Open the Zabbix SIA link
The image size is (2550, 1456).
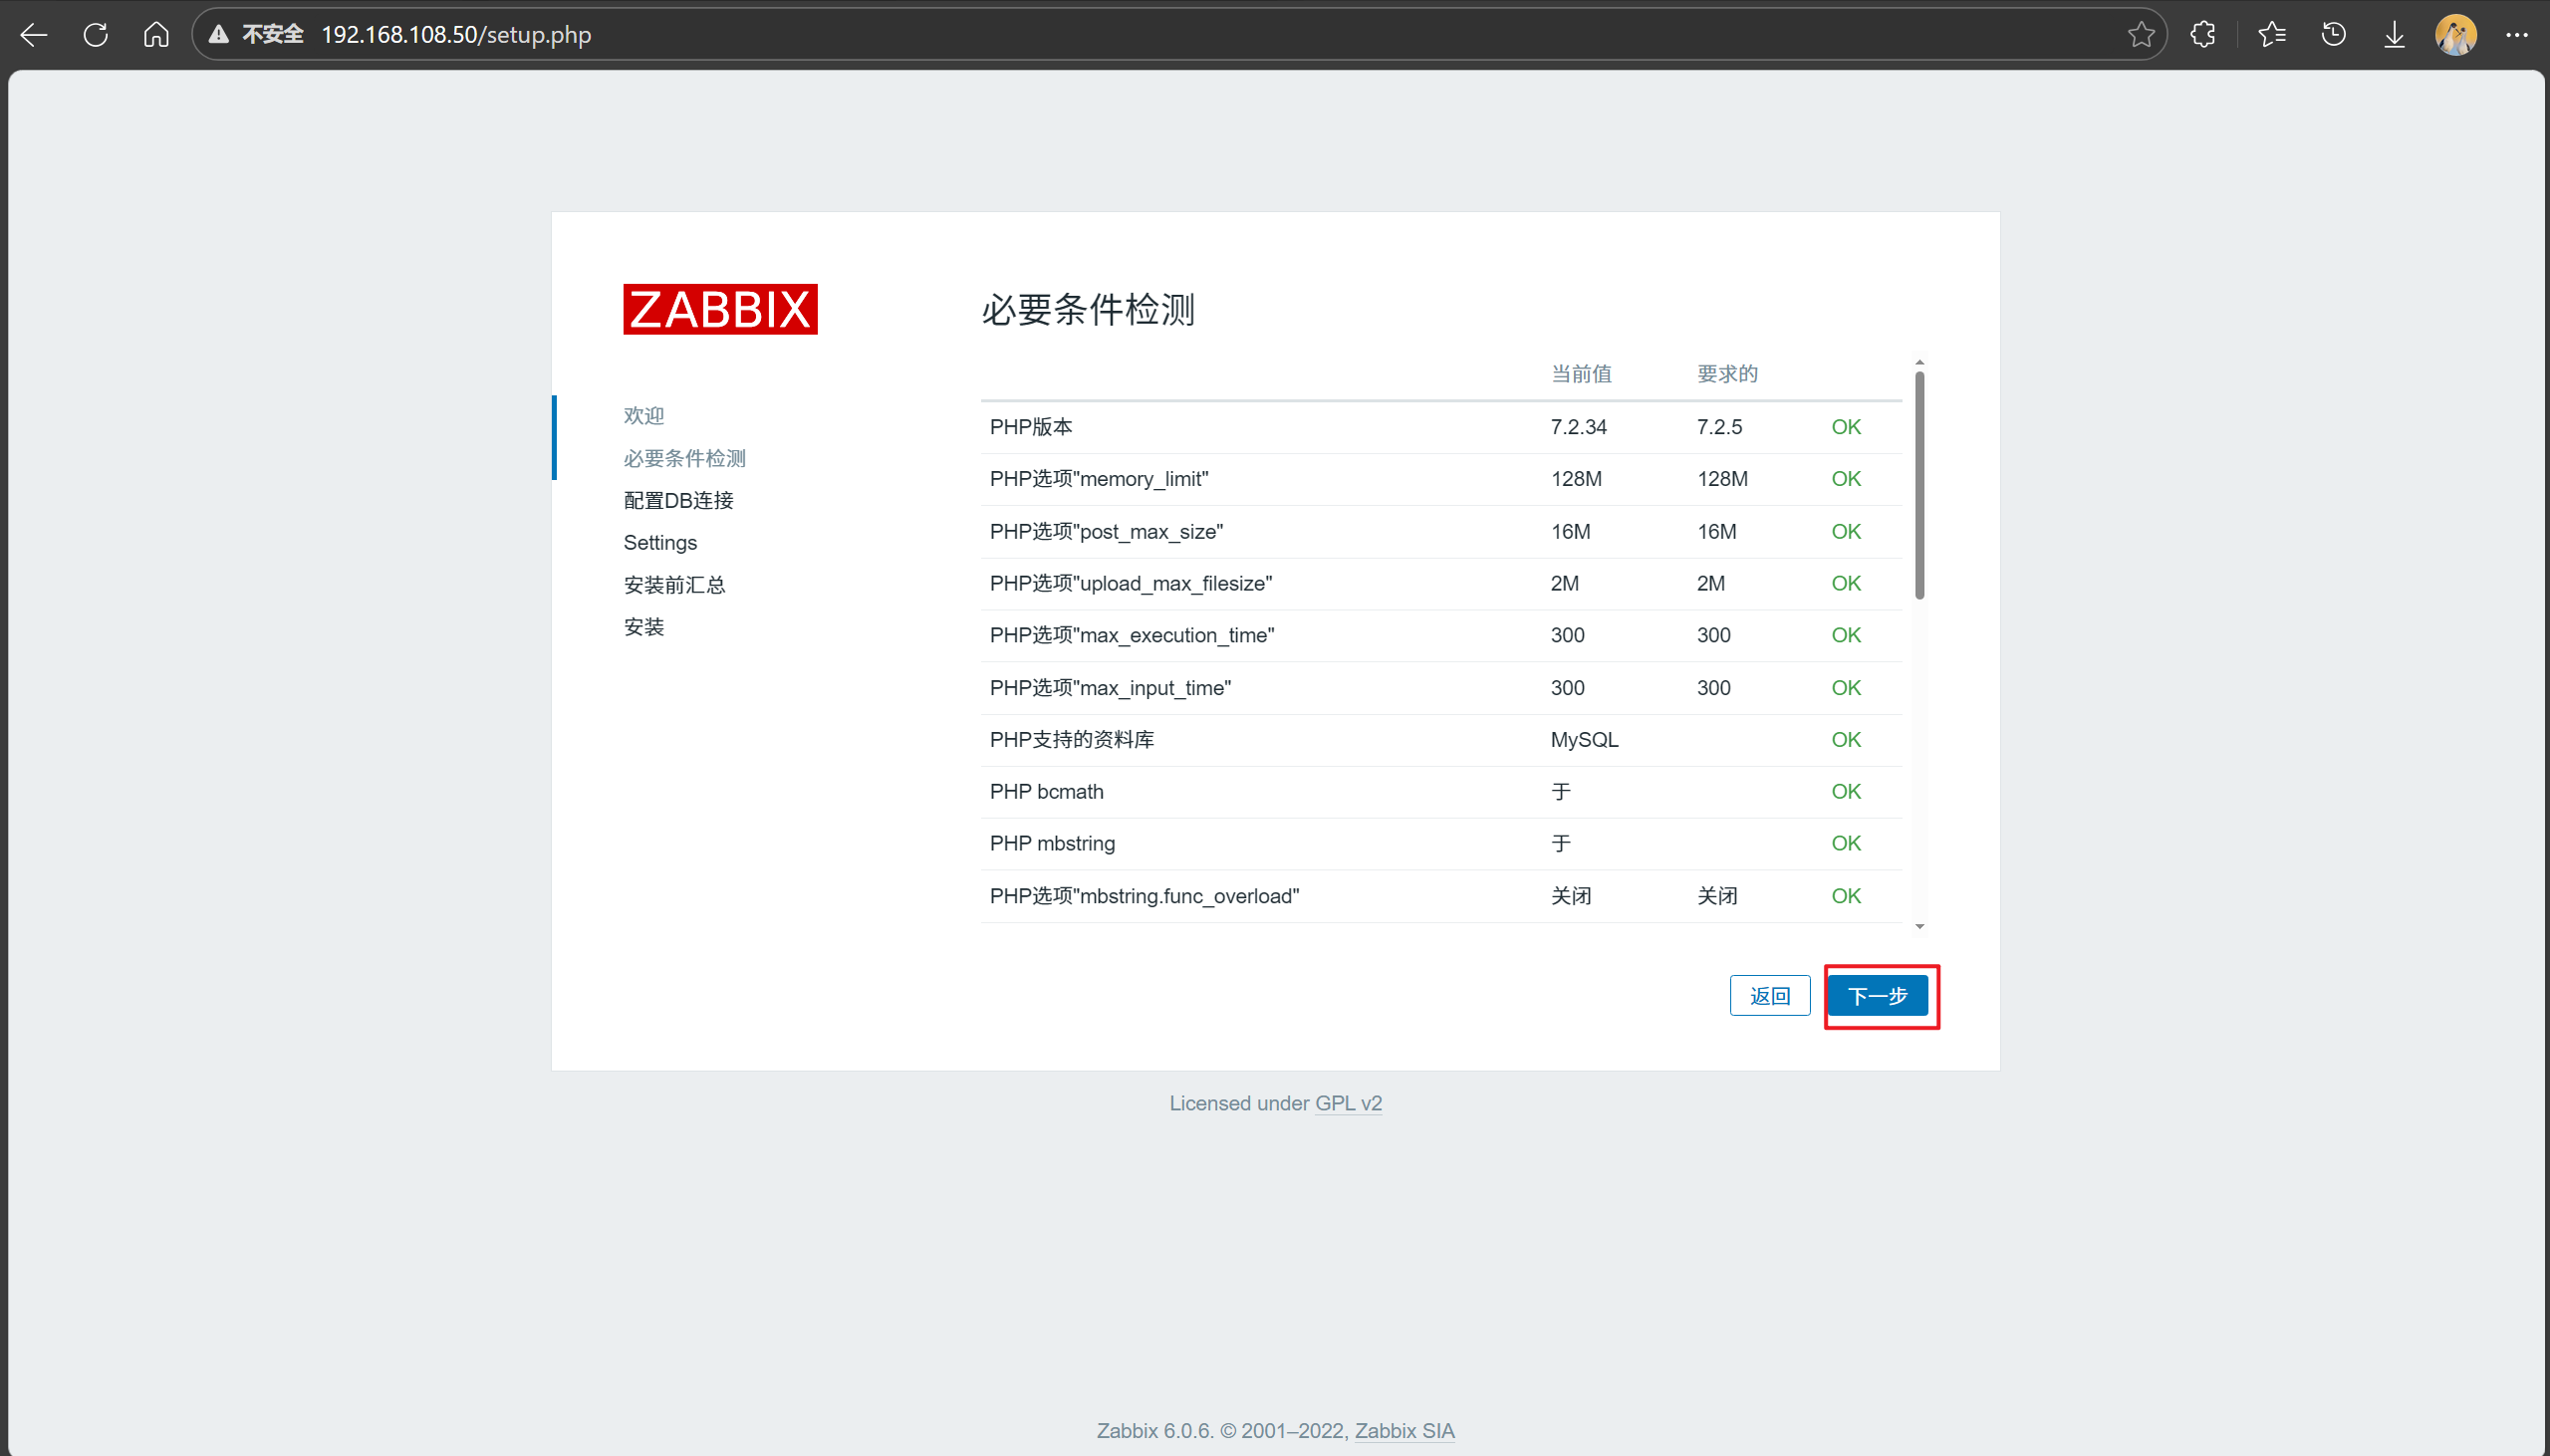pos(1404,1430)
